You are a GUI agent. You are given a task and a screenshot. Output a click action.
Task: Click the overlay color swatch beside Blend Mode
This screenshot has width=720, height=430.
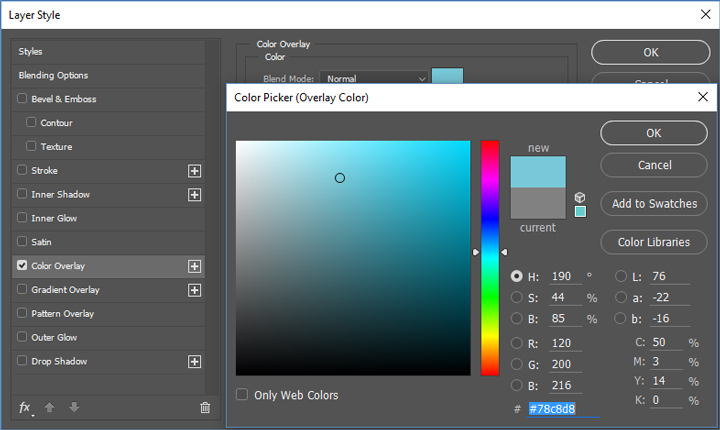(x=447, y=76)
